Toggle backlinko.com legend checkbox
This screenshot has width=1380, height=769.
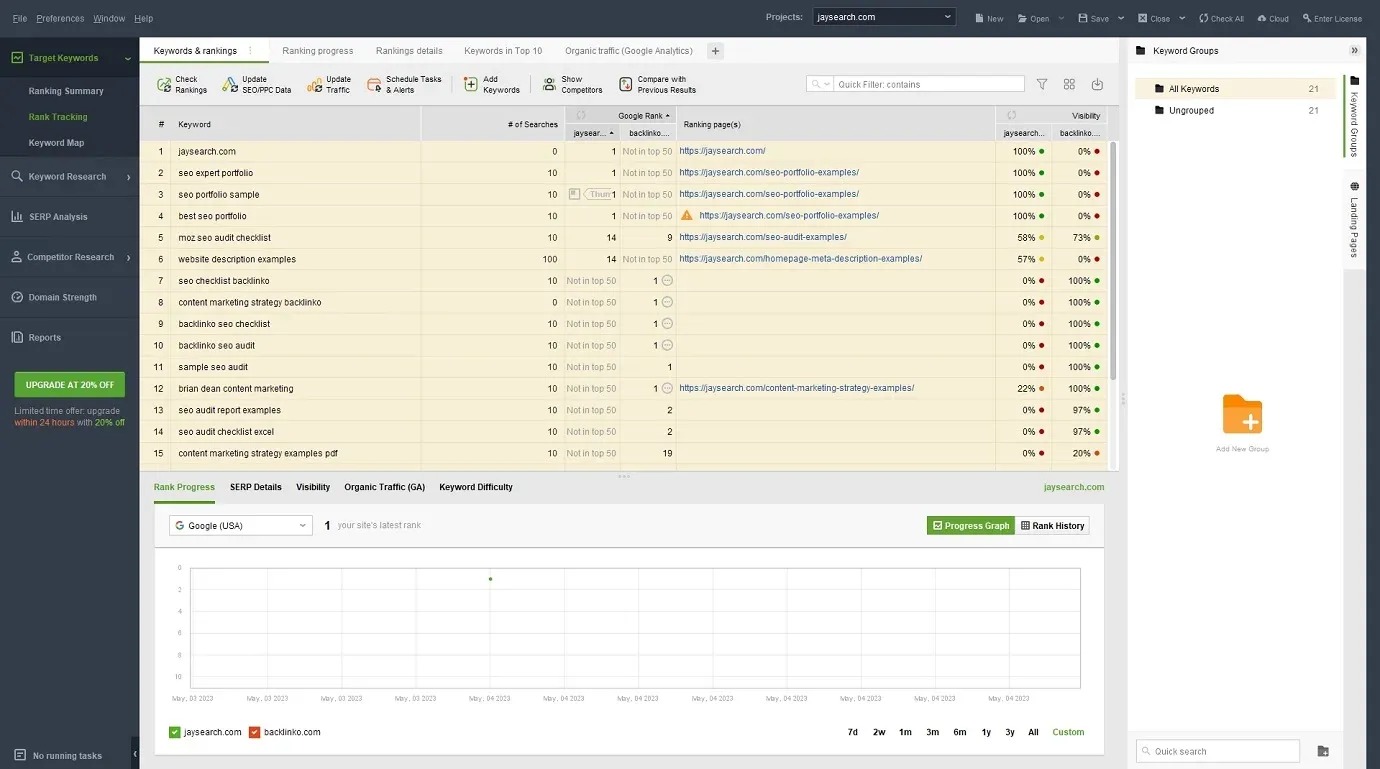[254, 732]
